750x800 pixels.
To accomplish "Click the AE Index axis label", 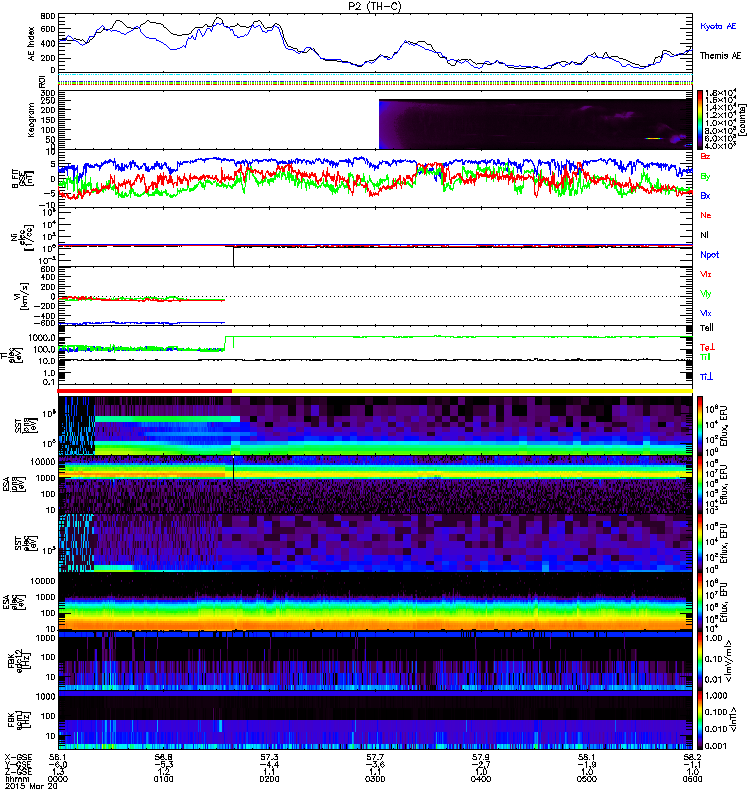I will coord(32,44).
